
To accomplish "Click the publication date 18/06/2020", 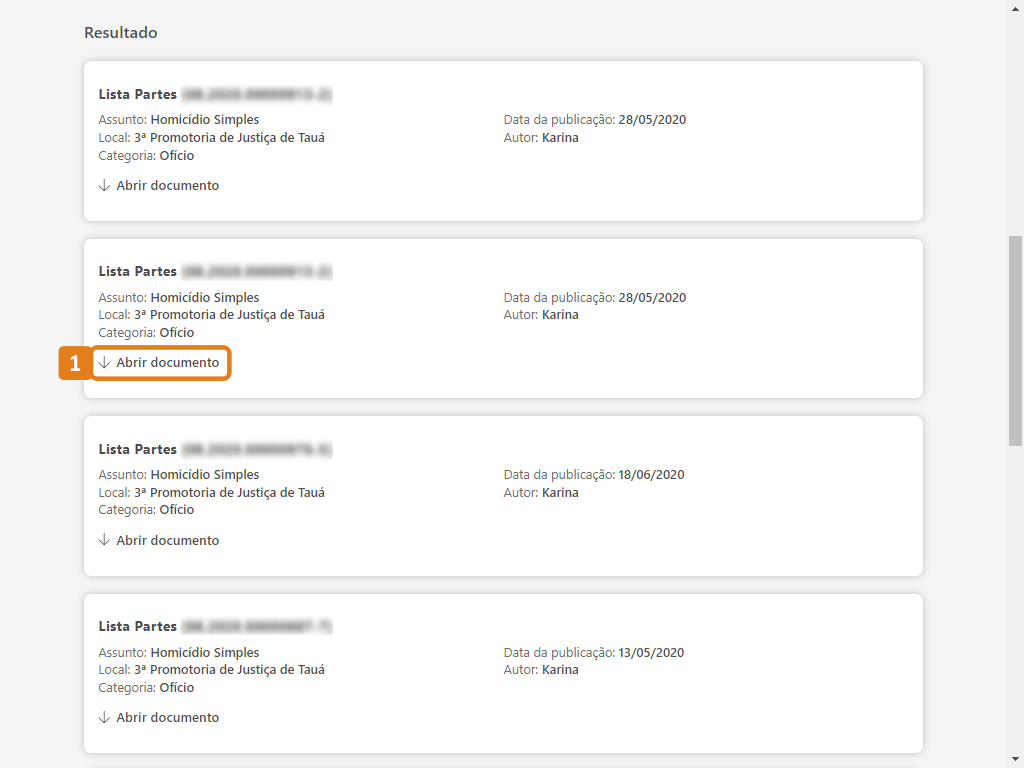I will coord(651,475).
